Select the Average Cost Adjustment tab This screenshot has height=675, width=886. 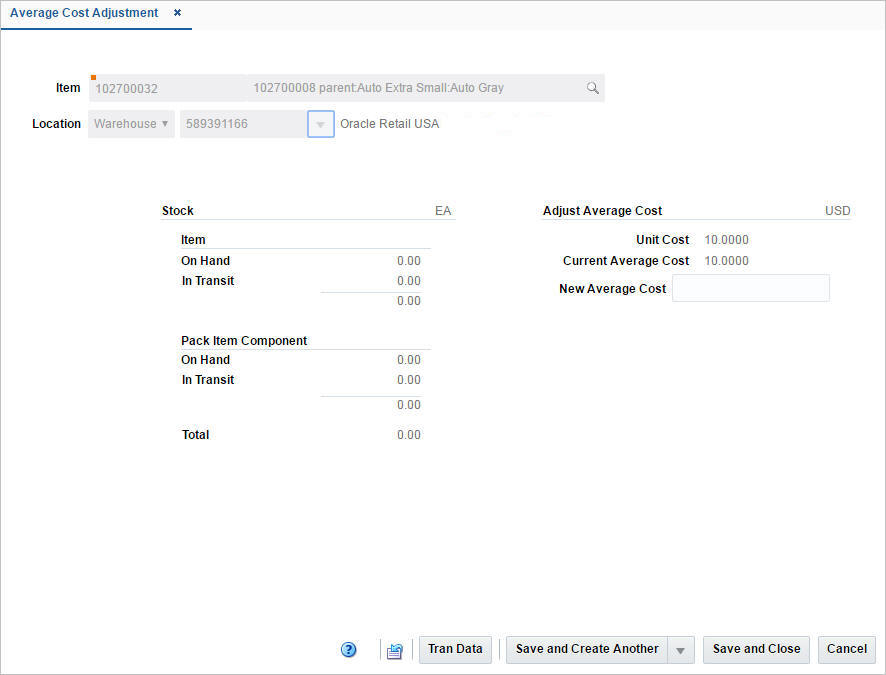tap(84, 12)
